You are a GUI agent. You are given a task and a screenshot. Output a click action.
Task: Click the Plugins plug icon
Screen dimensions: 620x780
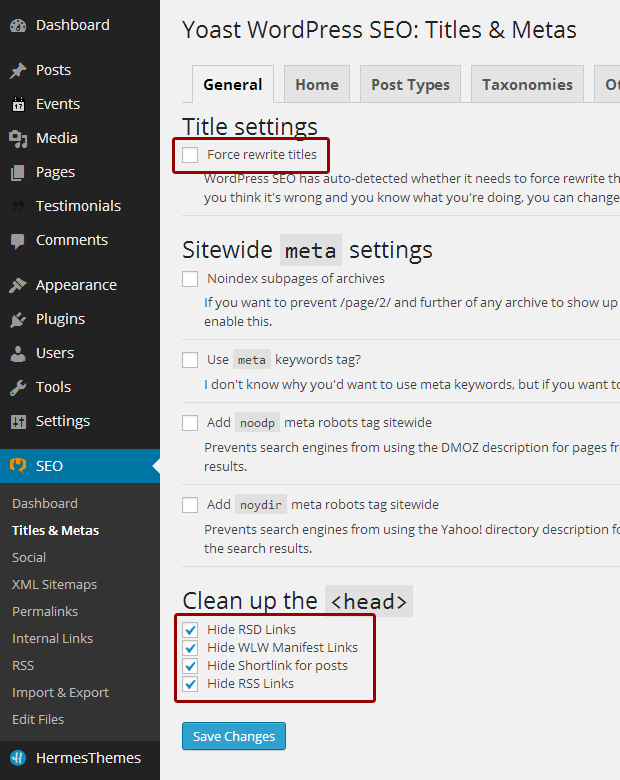point(18,319)
